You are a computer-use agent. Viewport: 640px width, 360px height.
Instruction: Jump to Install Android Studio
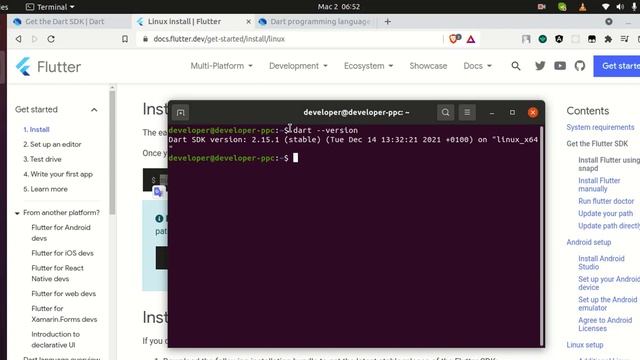[601, 262]
